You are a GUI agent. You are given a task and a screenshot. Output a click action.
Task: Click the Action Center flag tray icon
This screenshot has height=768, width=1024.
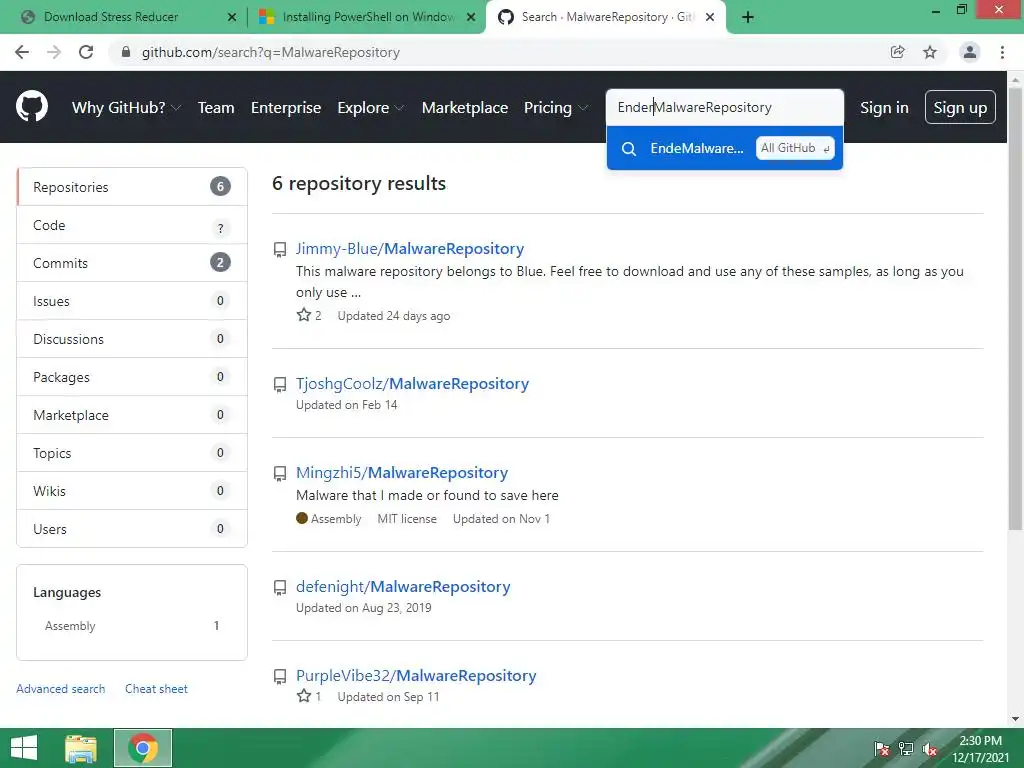pyautogui.click(x=882, y=749)
